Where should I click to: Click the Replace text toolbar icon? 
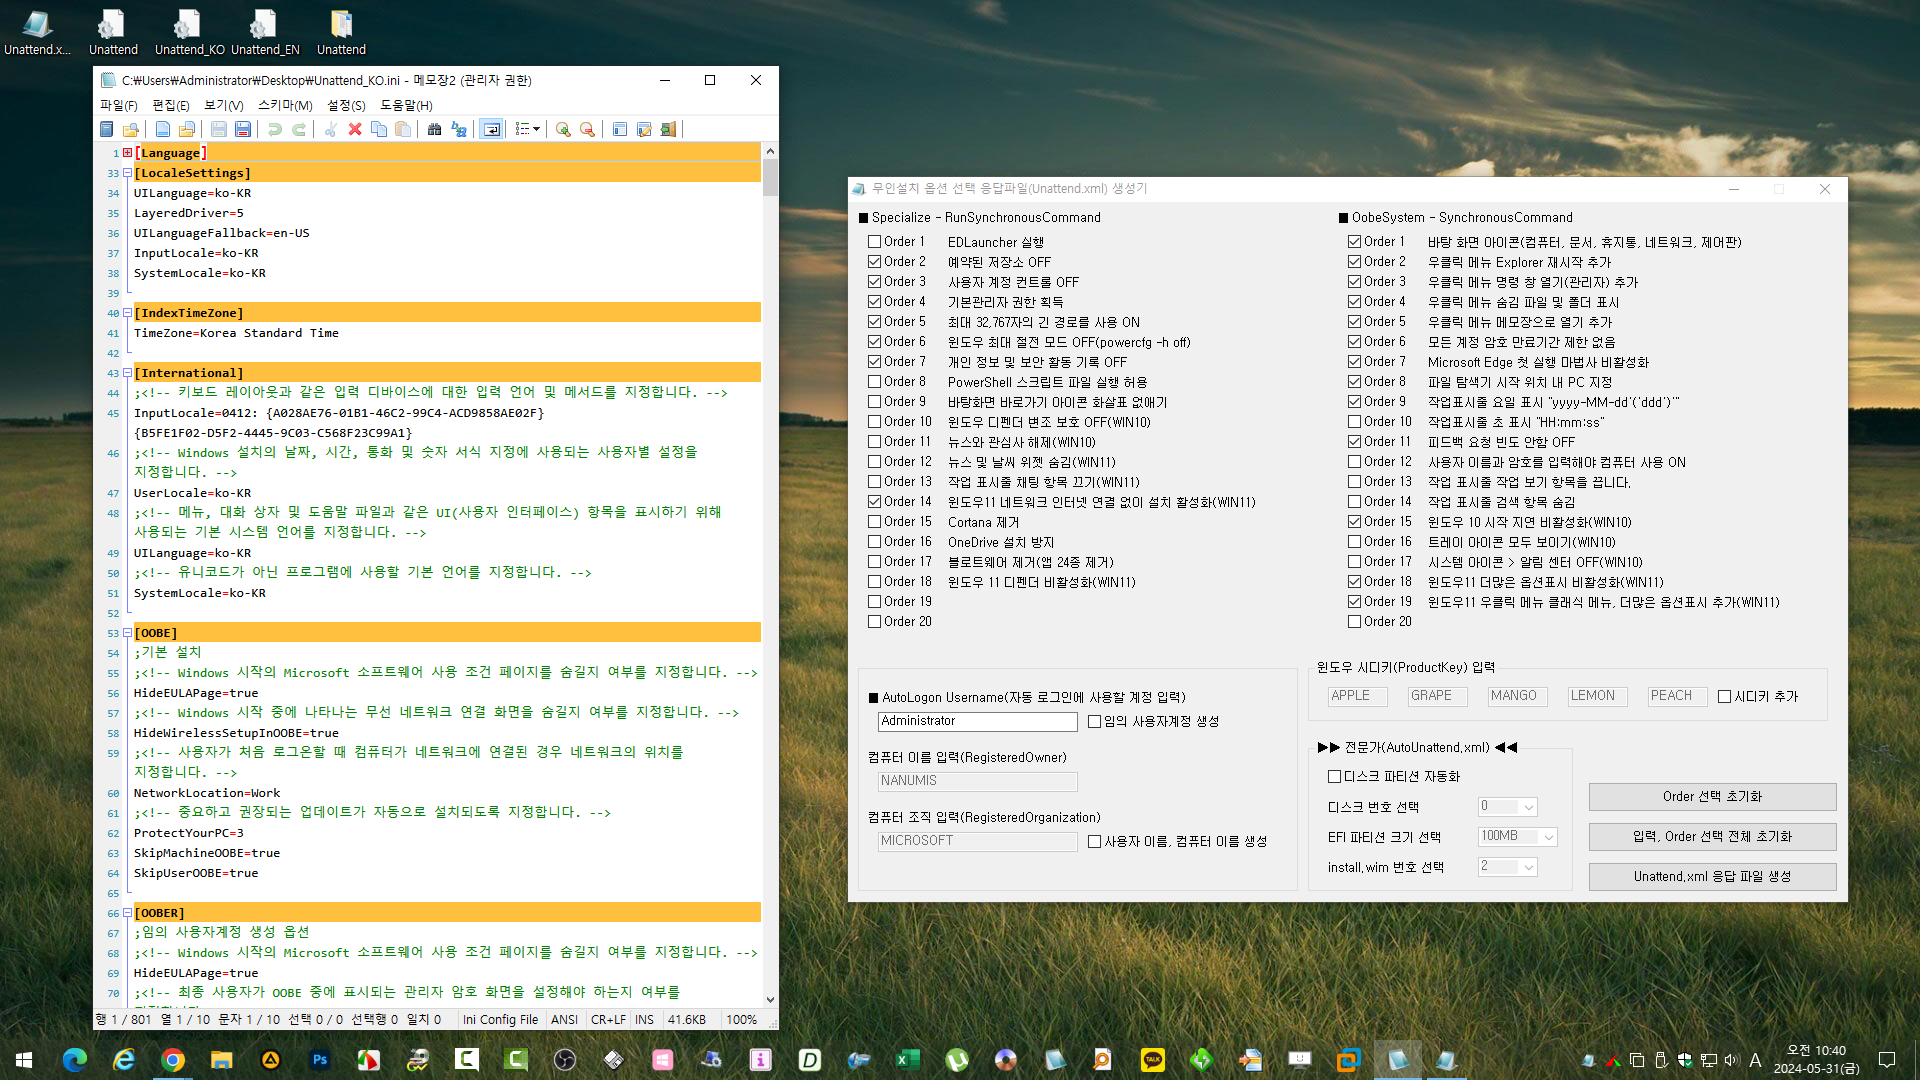[x=459, y=129]
